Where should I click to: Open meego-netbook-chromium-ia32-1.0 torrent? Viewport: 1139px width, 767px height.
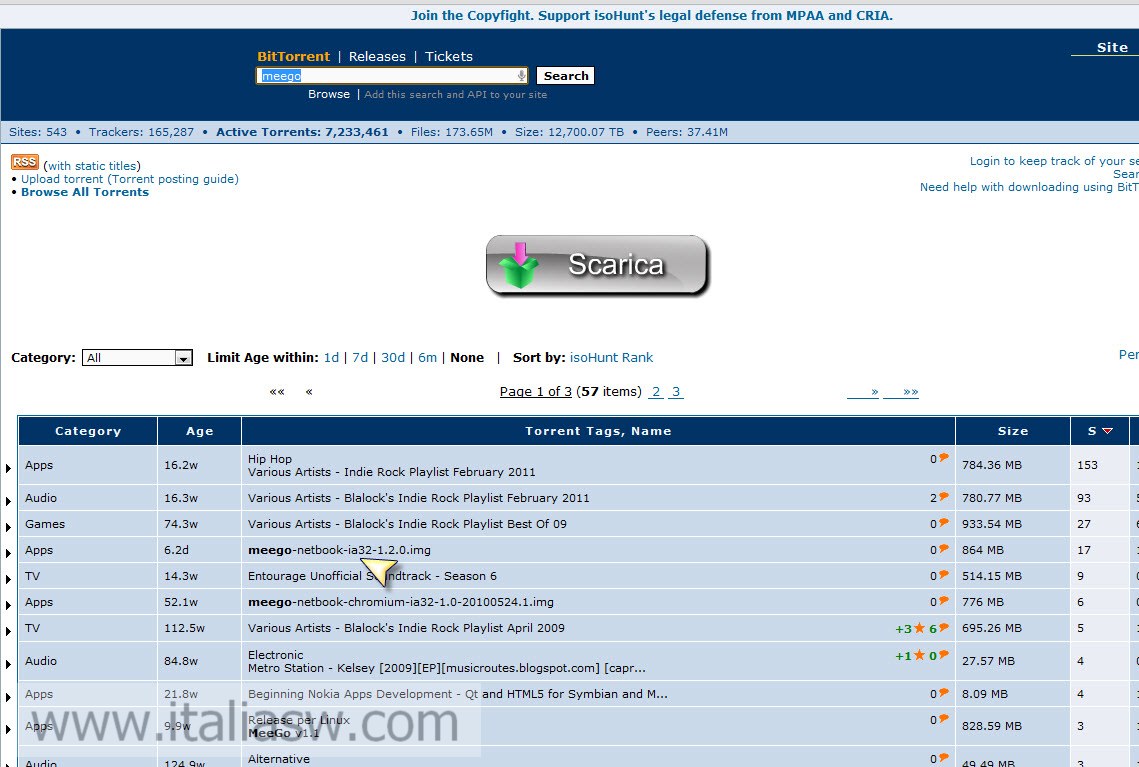401,602
